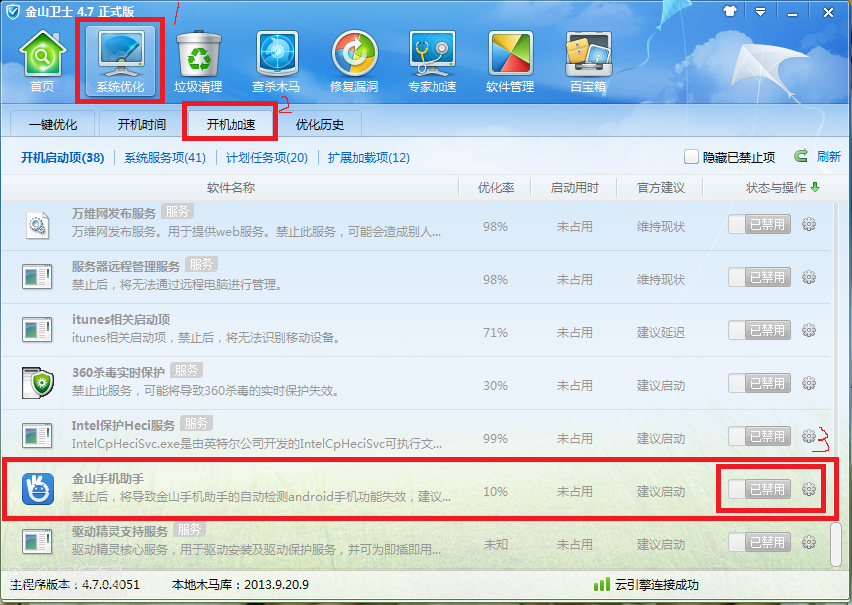Click the 优化率 column header
The height and width of the screenshot is (605, 852).
pos(496,188)
